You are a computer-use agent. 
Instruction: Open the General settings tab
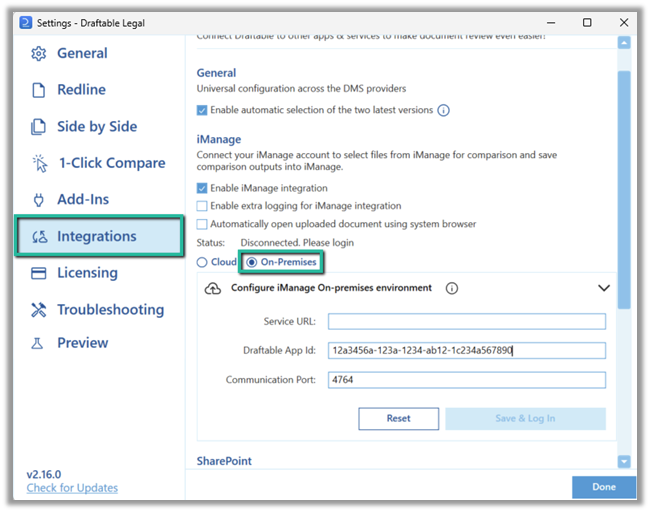tap(82, 53)
